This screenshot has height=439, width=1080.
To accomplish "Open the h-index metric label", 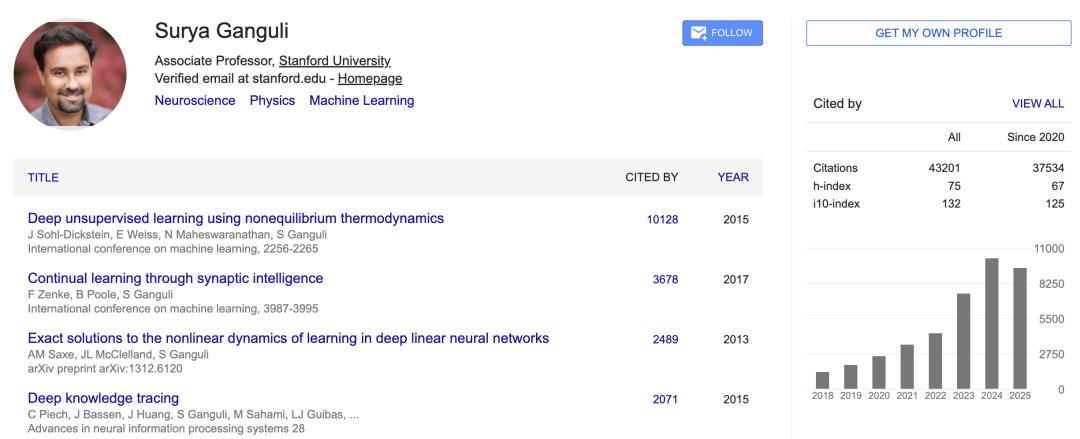I will [830, 186].
